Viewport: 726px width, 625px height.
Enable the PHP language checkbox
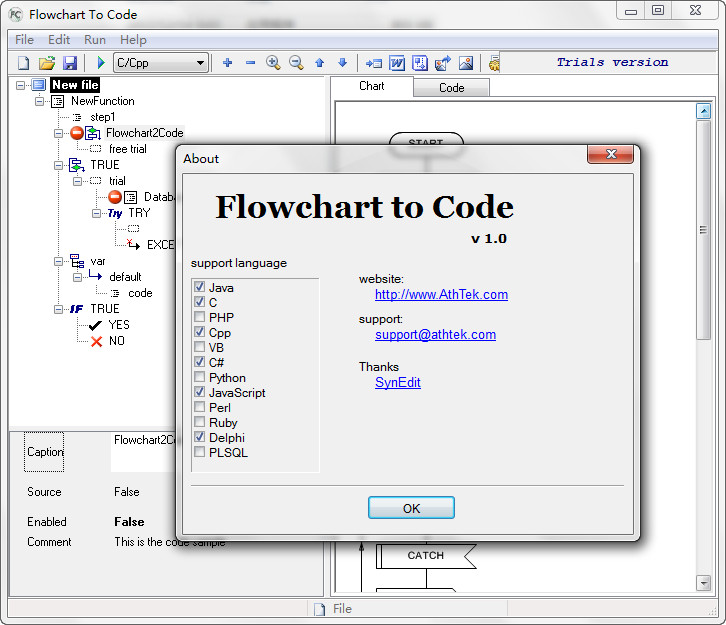[200, 317]
